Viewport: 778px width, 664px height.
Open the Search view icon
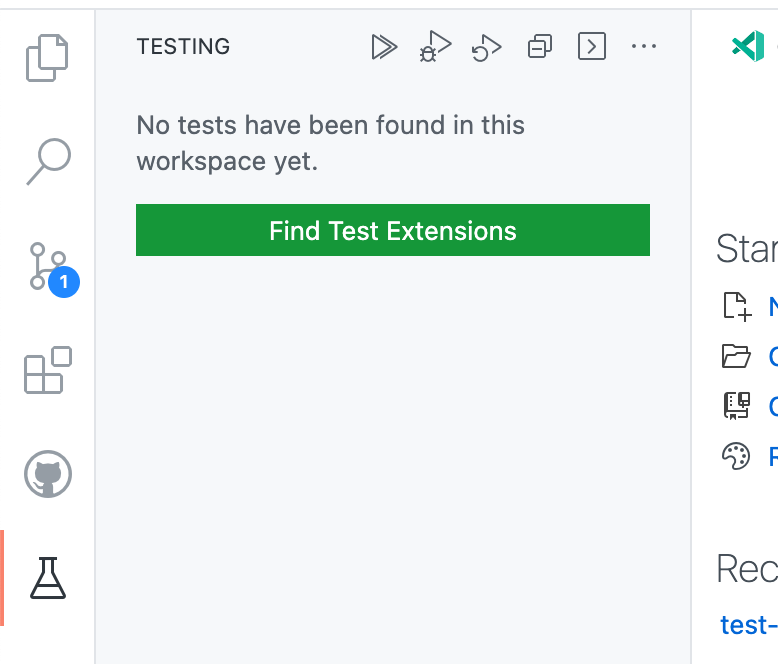(47, 161)
